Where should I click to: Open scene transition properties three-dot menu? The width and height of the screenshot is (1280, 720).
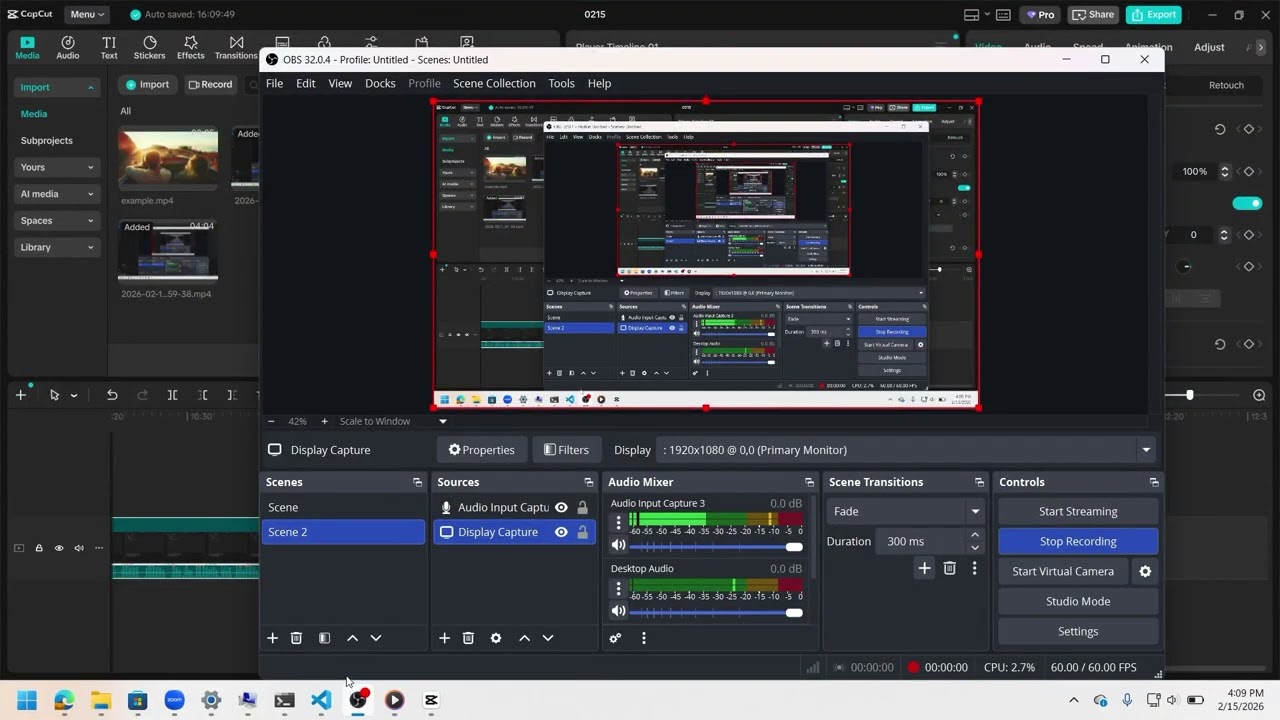pos(974,568)
